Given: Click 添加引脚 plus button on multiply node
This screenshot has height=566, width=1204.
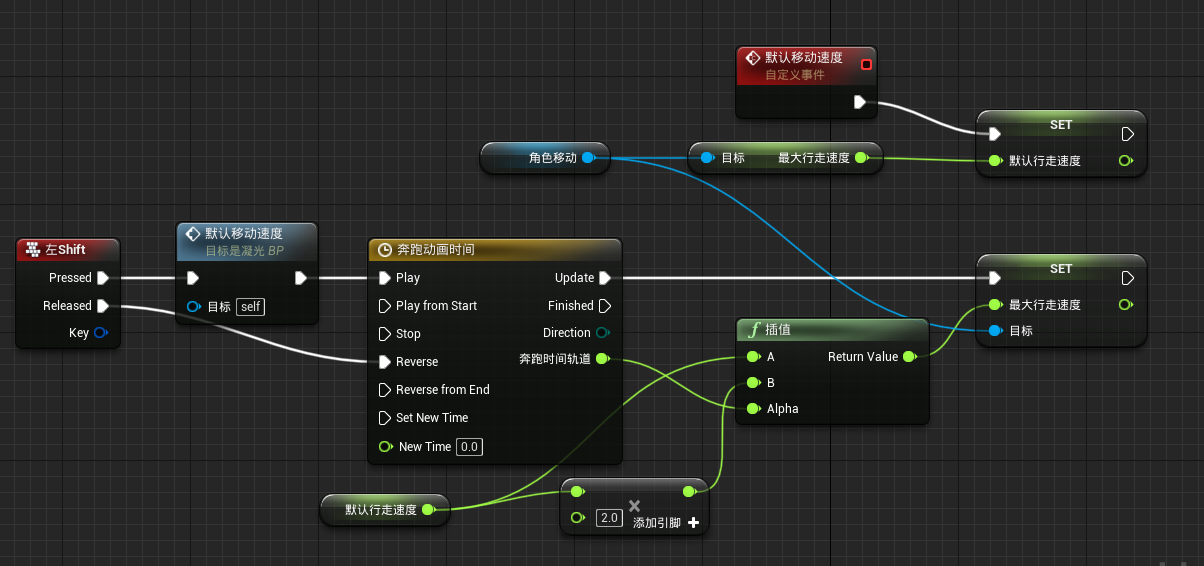Looking at the screenshot, I should tap(693, 523).
